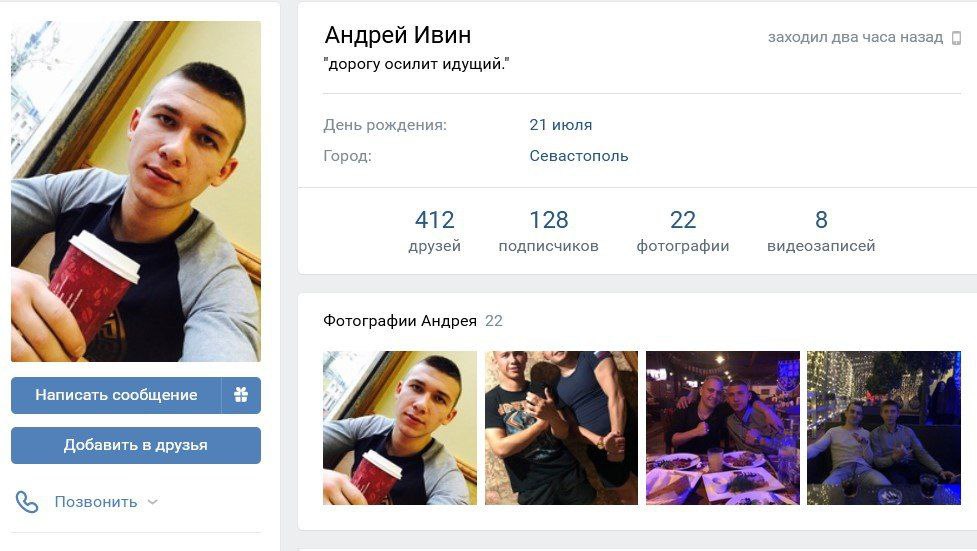
Task: Click the Написать сообщение button
Action: click(x=116, y=395)
